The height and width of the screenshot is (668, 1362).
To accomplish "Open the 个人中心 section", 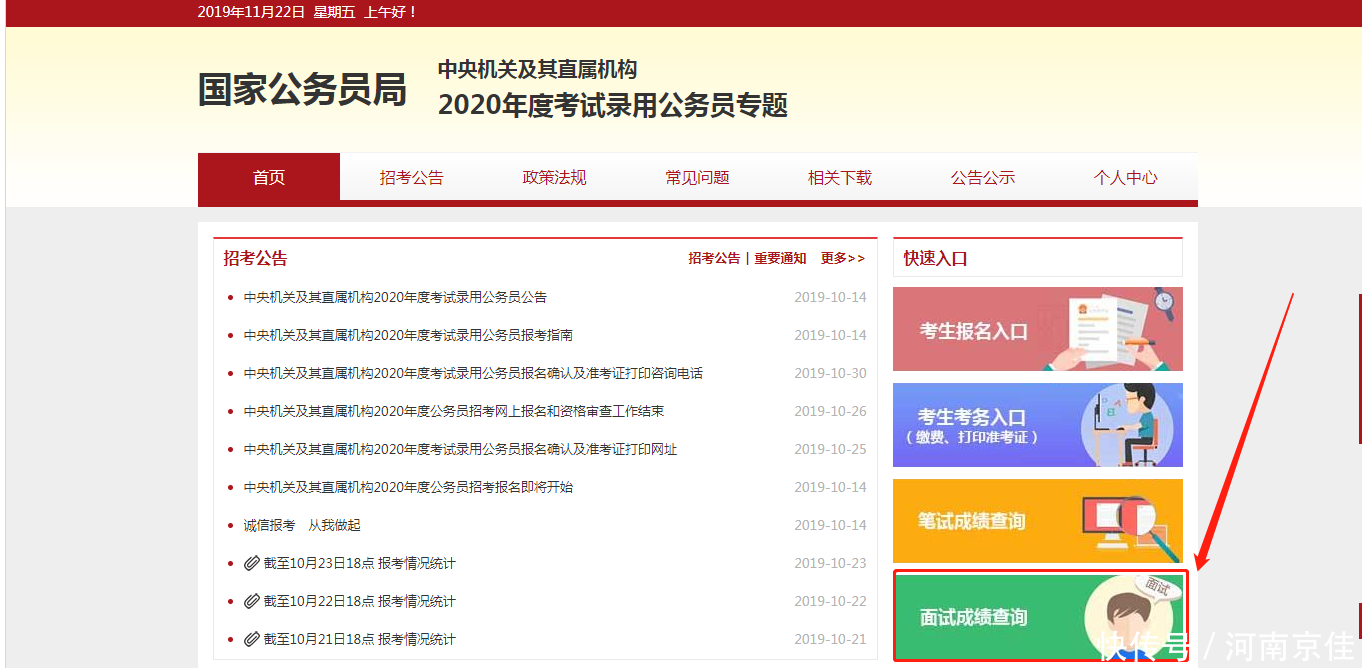I will [1126, 177].
